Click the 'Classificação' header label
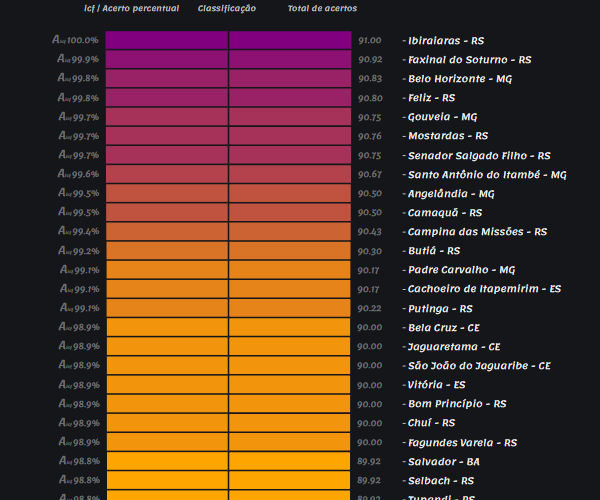Image resolution: width=600 pixels, height=500 pixels. pos(227,8)
